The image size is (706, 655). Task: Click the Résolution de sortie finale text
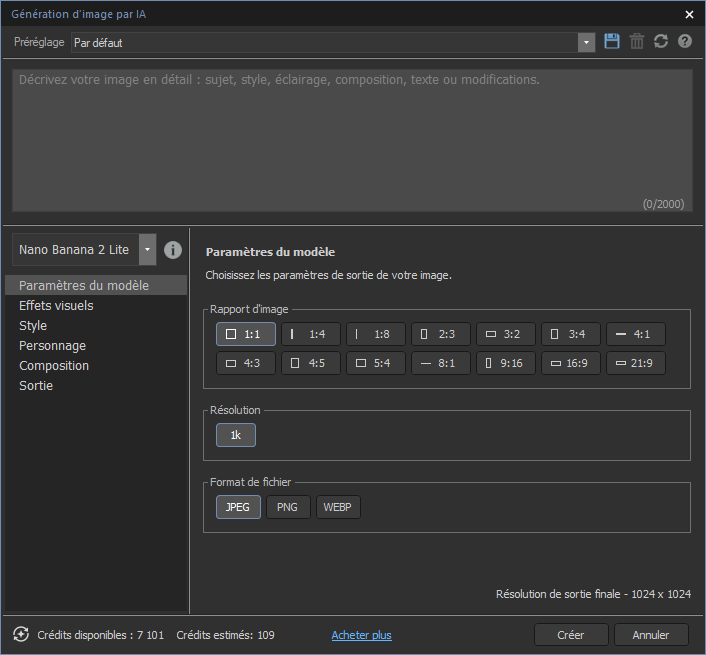(x=593, y=594)
